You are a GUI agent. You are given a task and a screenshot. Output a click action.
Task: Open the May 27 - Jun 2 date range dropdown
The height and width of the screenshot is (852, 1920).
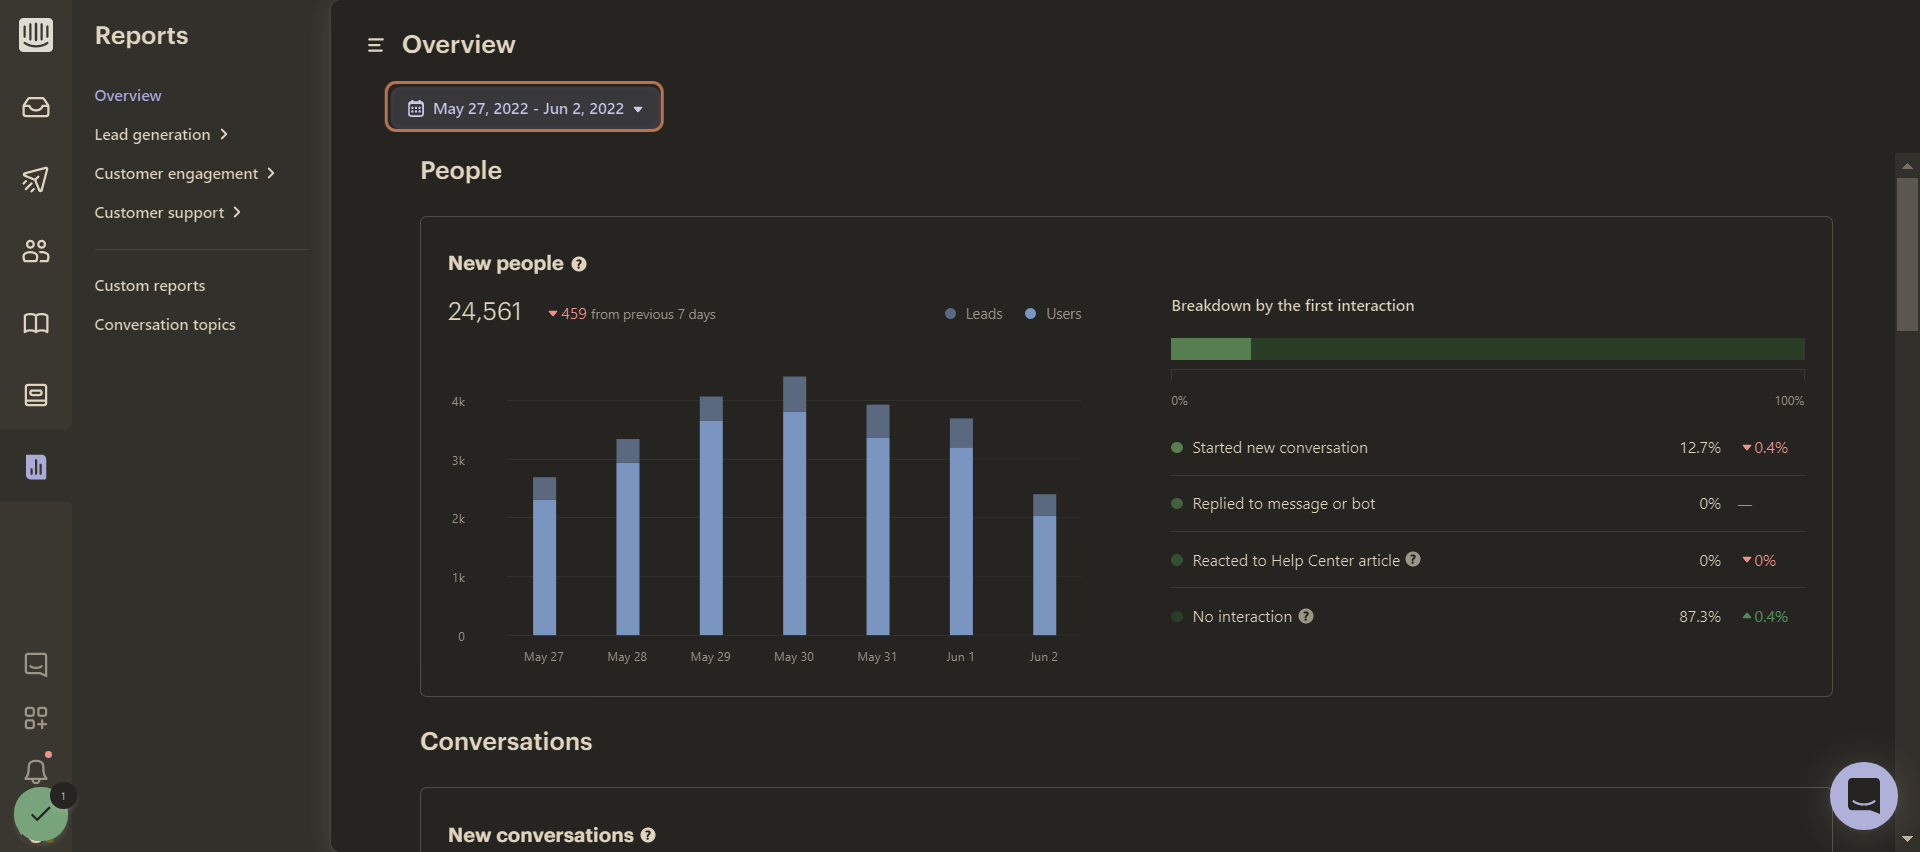524,108
